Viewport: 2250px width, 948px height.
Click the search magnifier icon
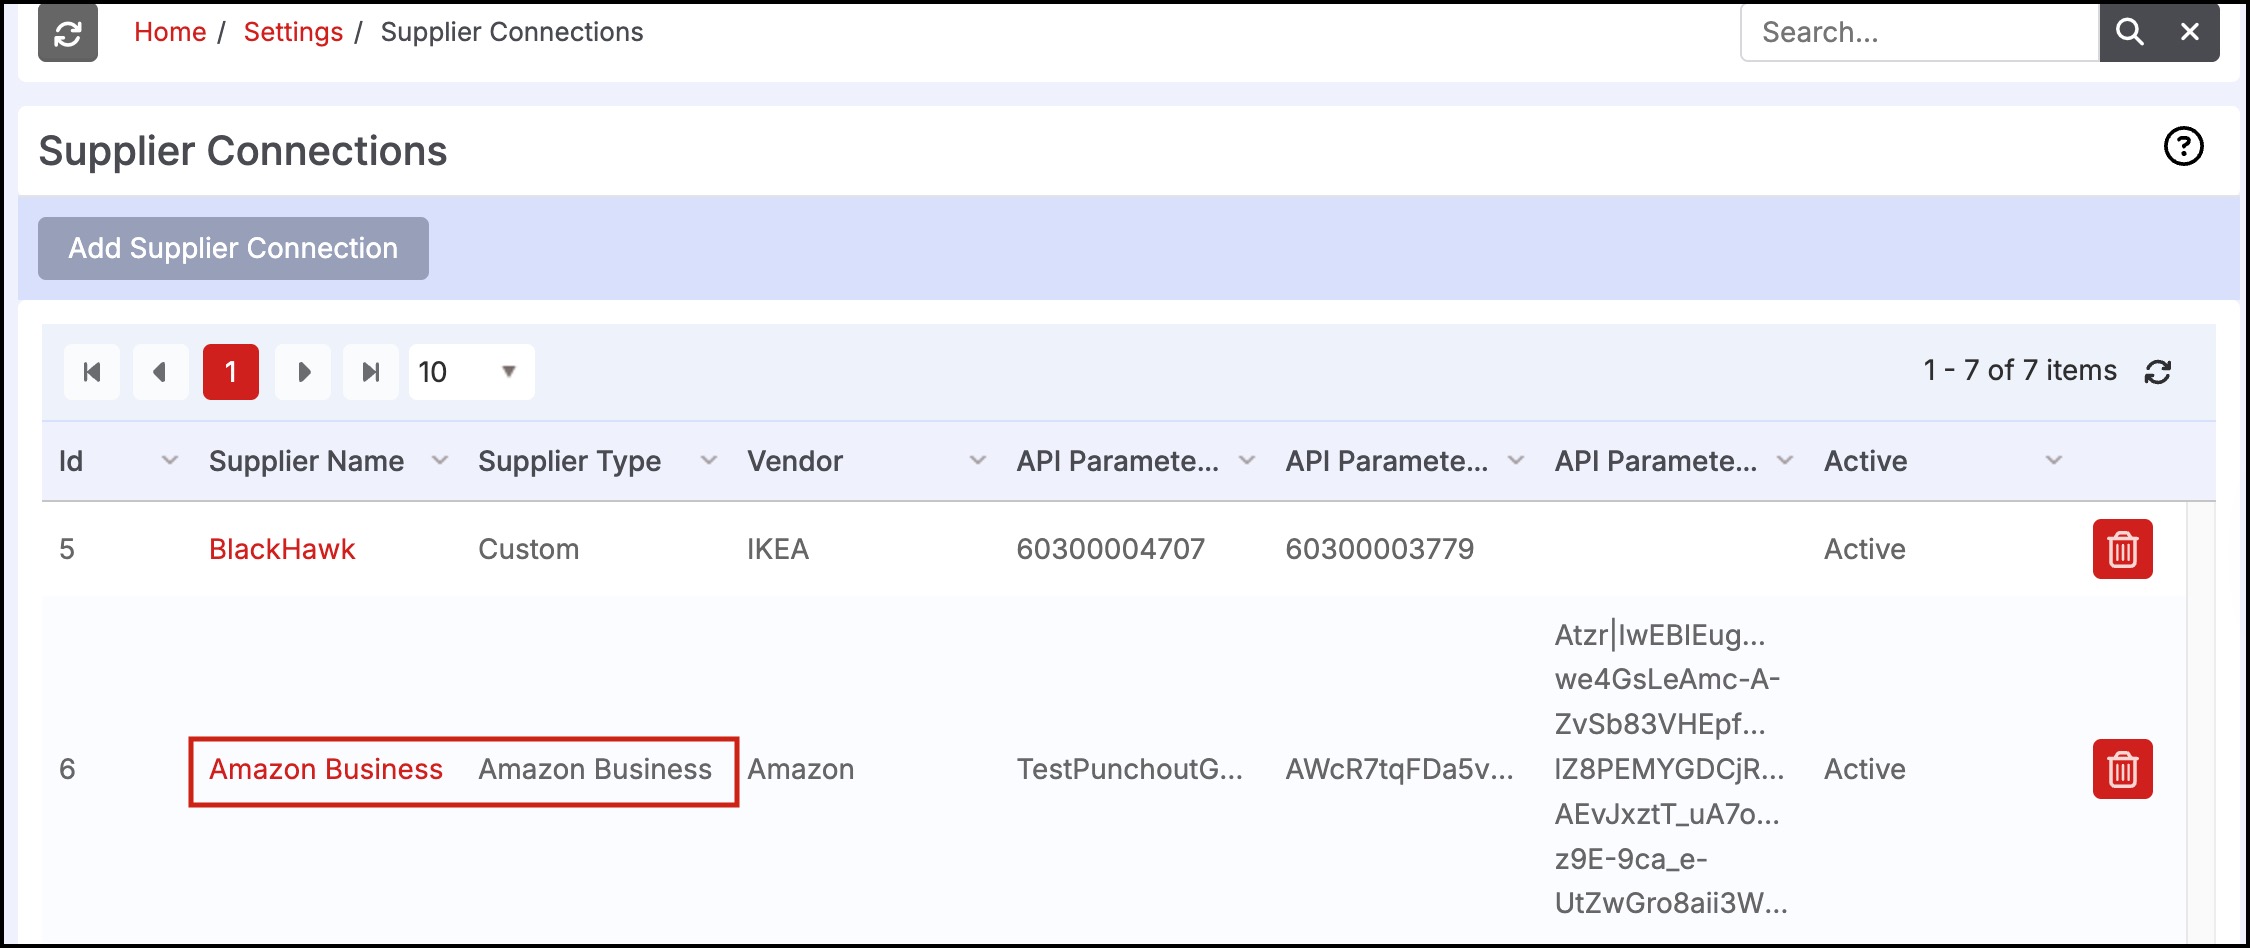click(x=2130, y=33)
